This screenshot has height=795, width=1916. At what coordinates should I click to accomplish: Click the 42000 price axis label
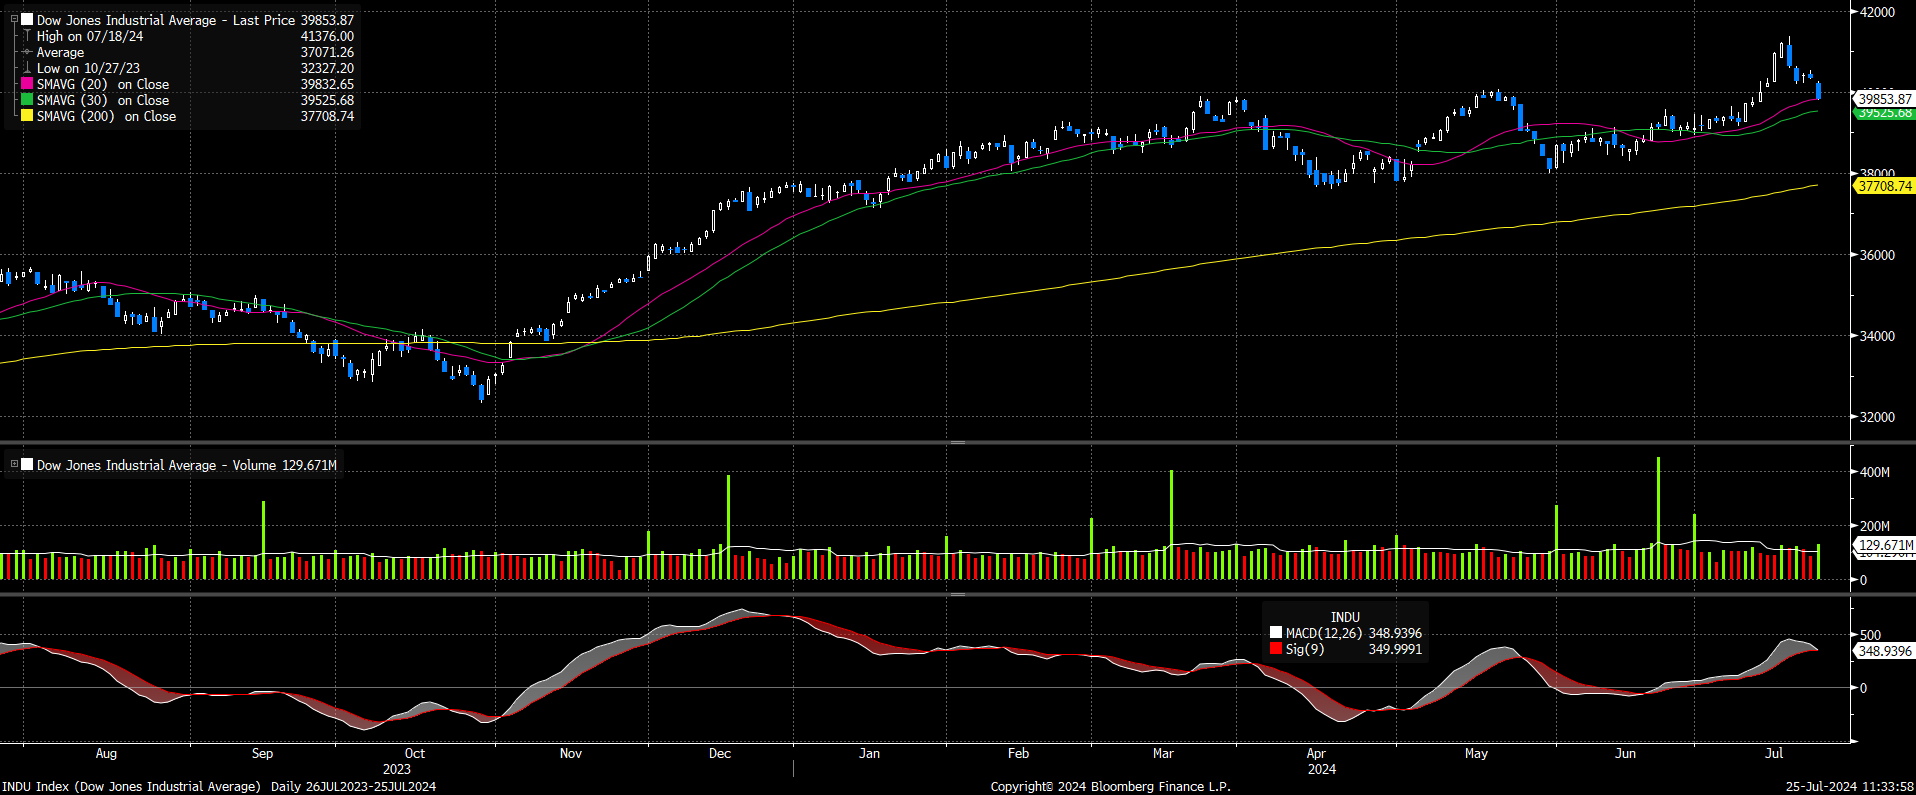pos(1877,12)
